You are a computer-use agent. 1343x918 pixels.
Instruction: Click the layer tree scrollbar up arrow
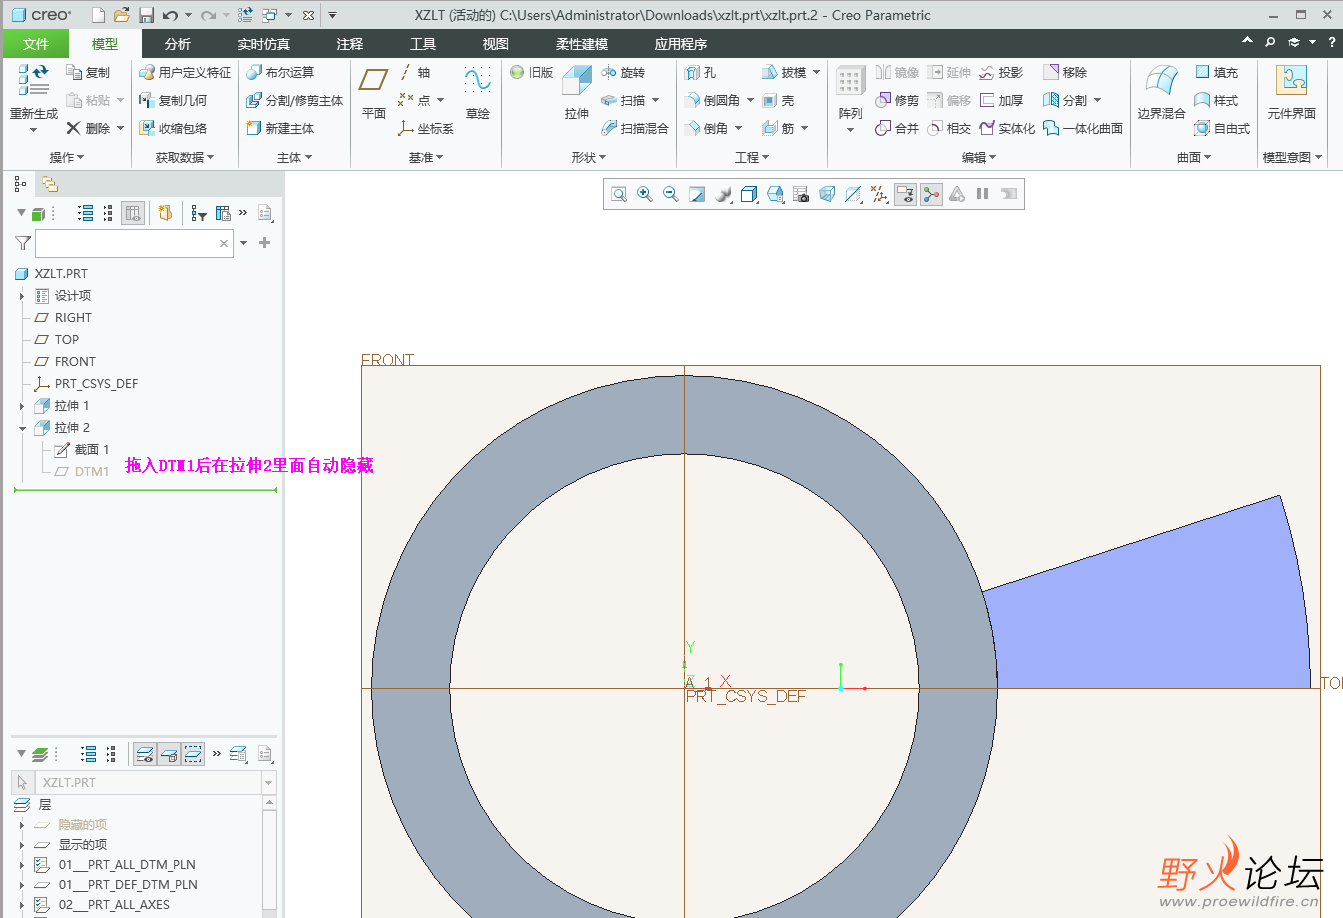[x=269, y=804]
